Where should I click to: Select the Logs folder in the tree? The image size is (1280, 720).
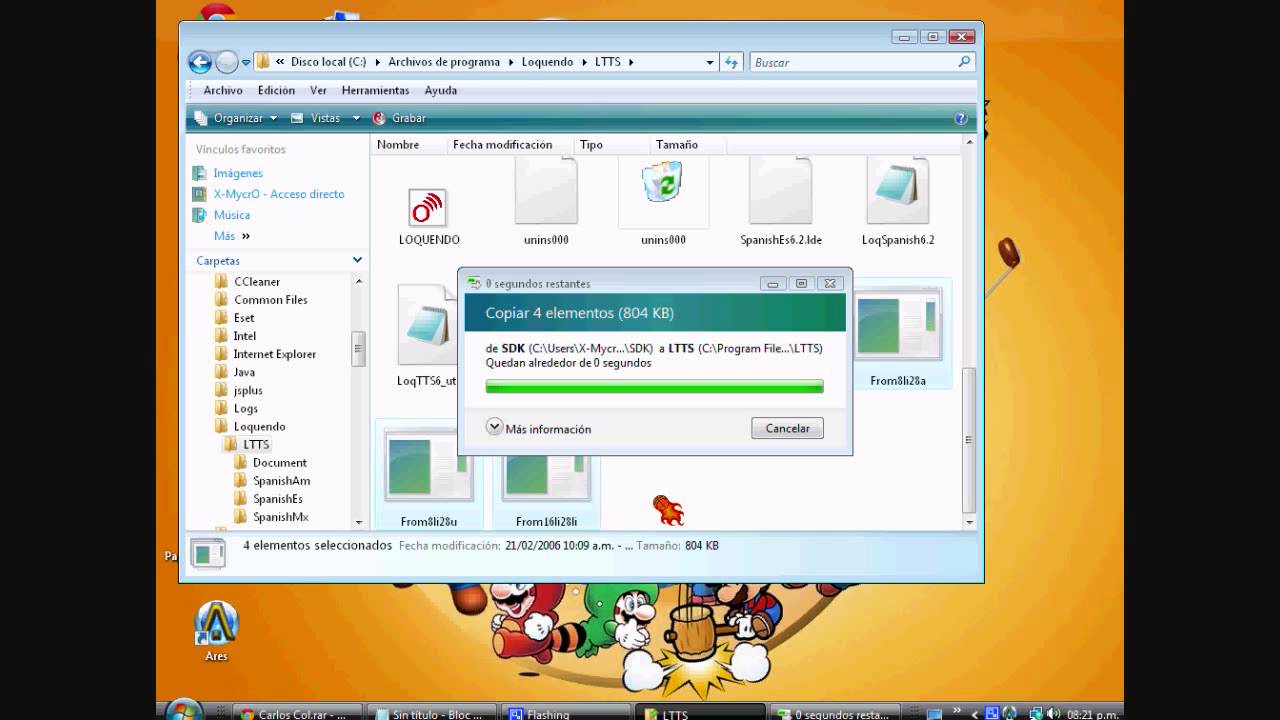point(245,408)
